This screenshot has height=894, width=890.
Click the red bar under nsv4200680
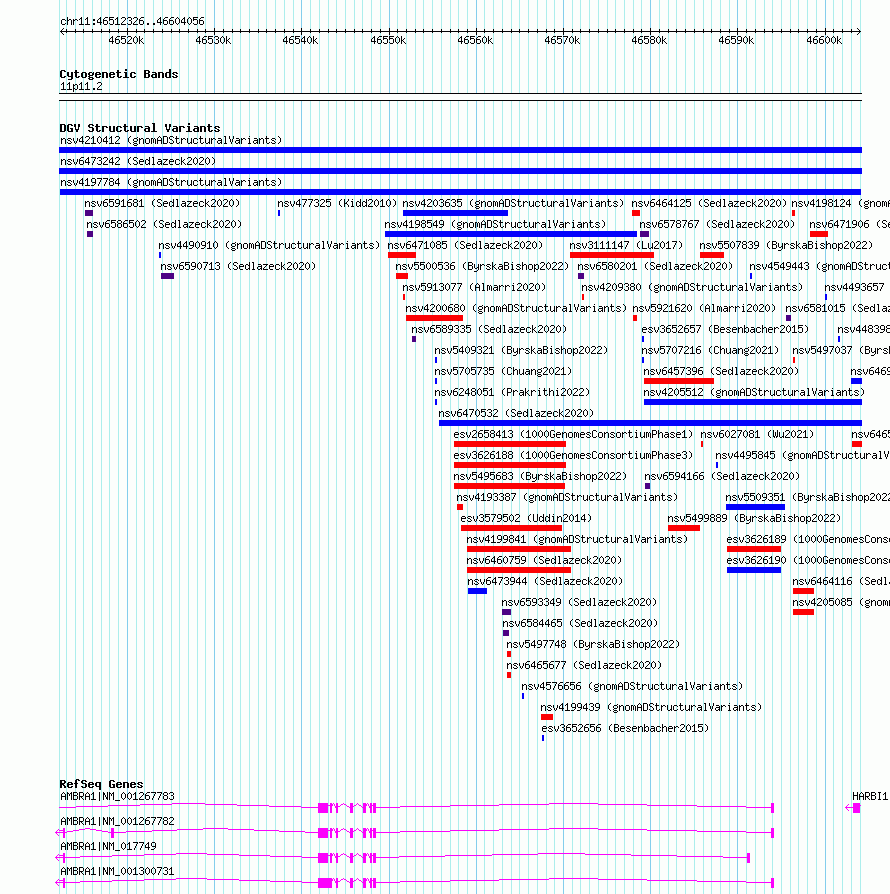[434, 318]
